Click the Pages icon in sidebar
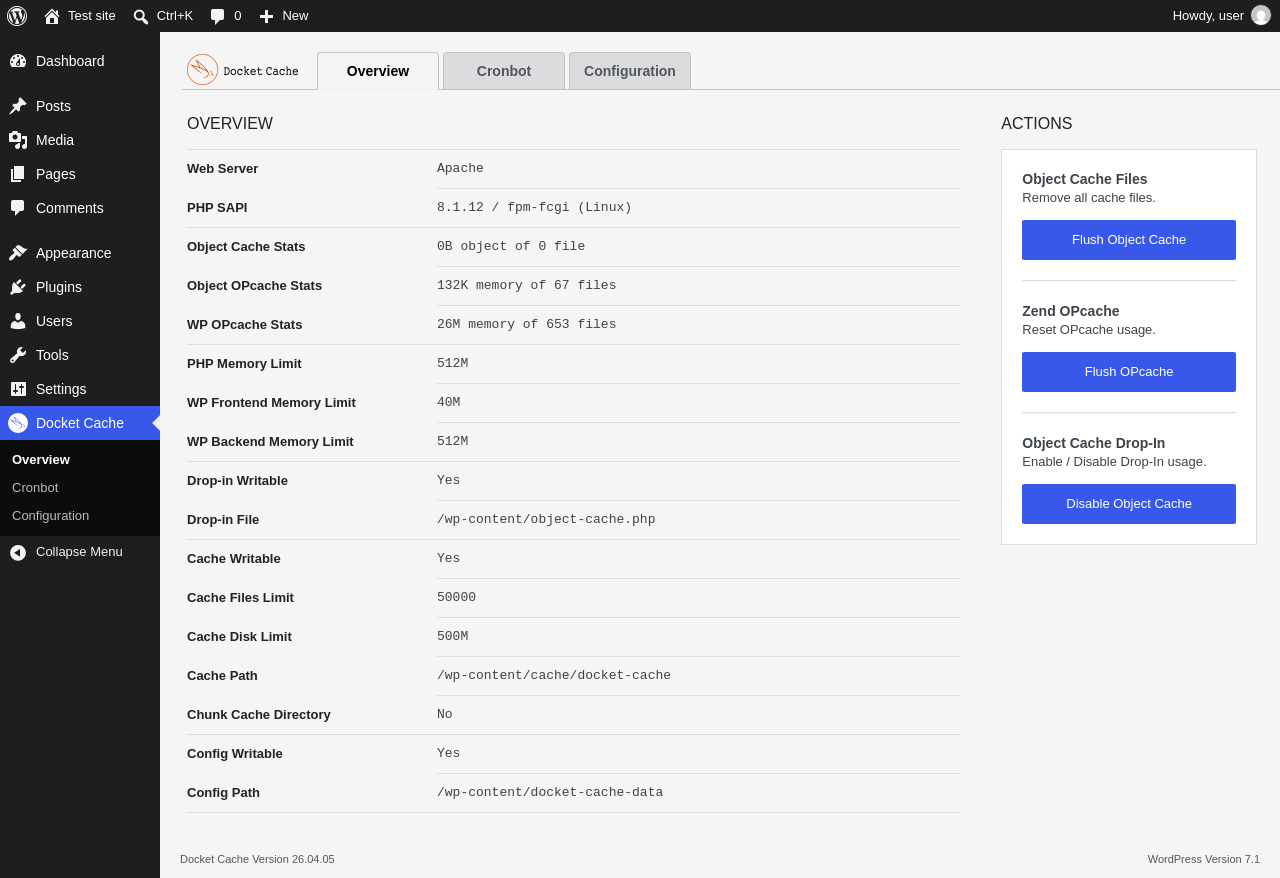The width and height of the screenshot is (1280, 878). point(18,174)
